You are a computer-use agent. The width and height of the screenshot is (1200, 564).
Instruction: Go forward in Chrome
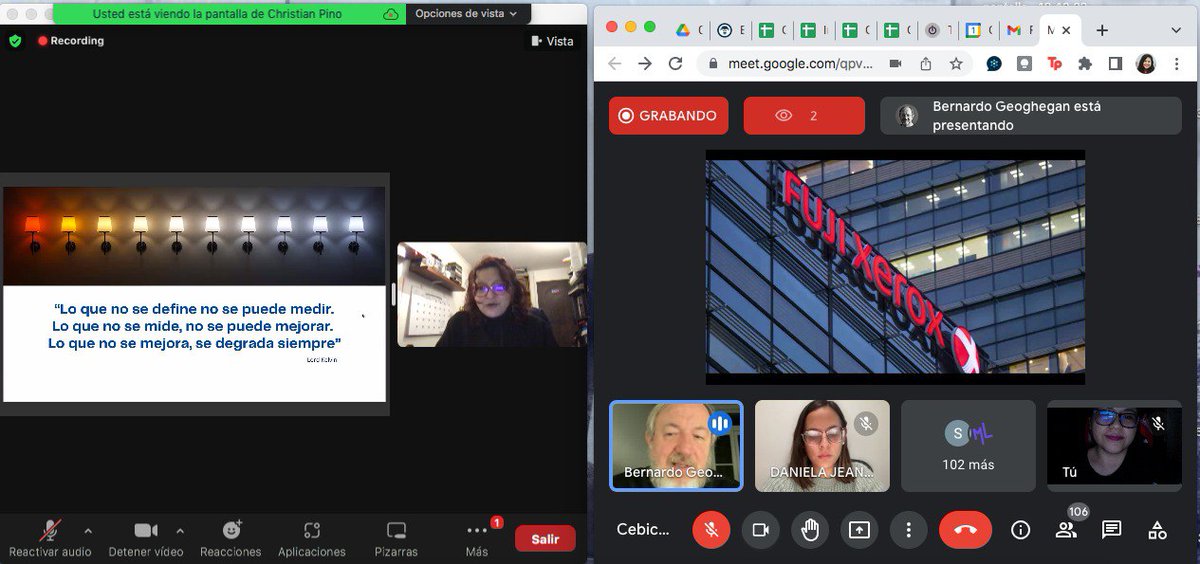pyautogui.click(x=645, y=63)
